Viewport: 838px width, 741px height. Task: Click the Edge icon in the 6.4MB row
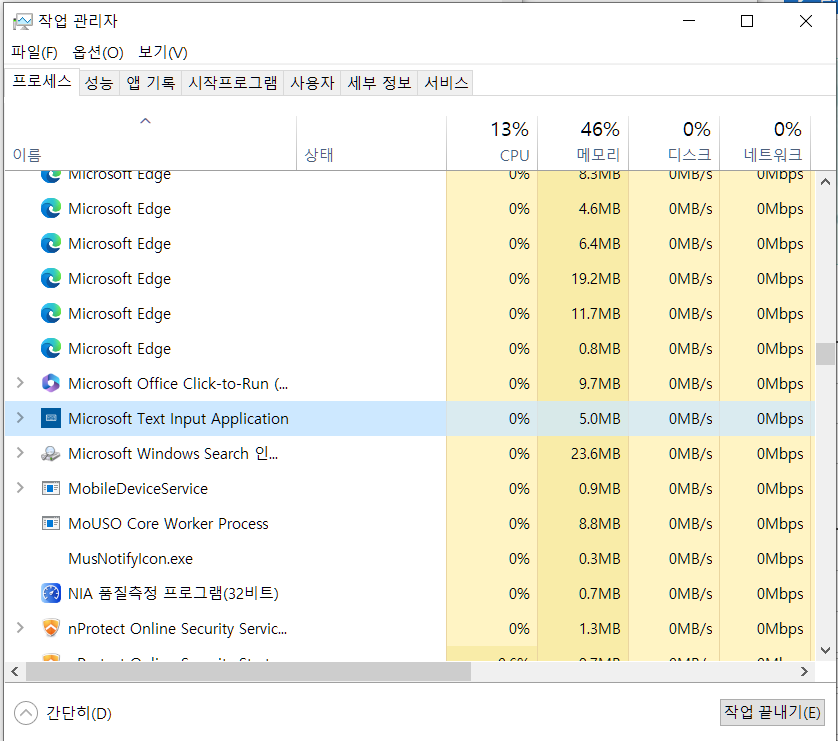[51, 243]
